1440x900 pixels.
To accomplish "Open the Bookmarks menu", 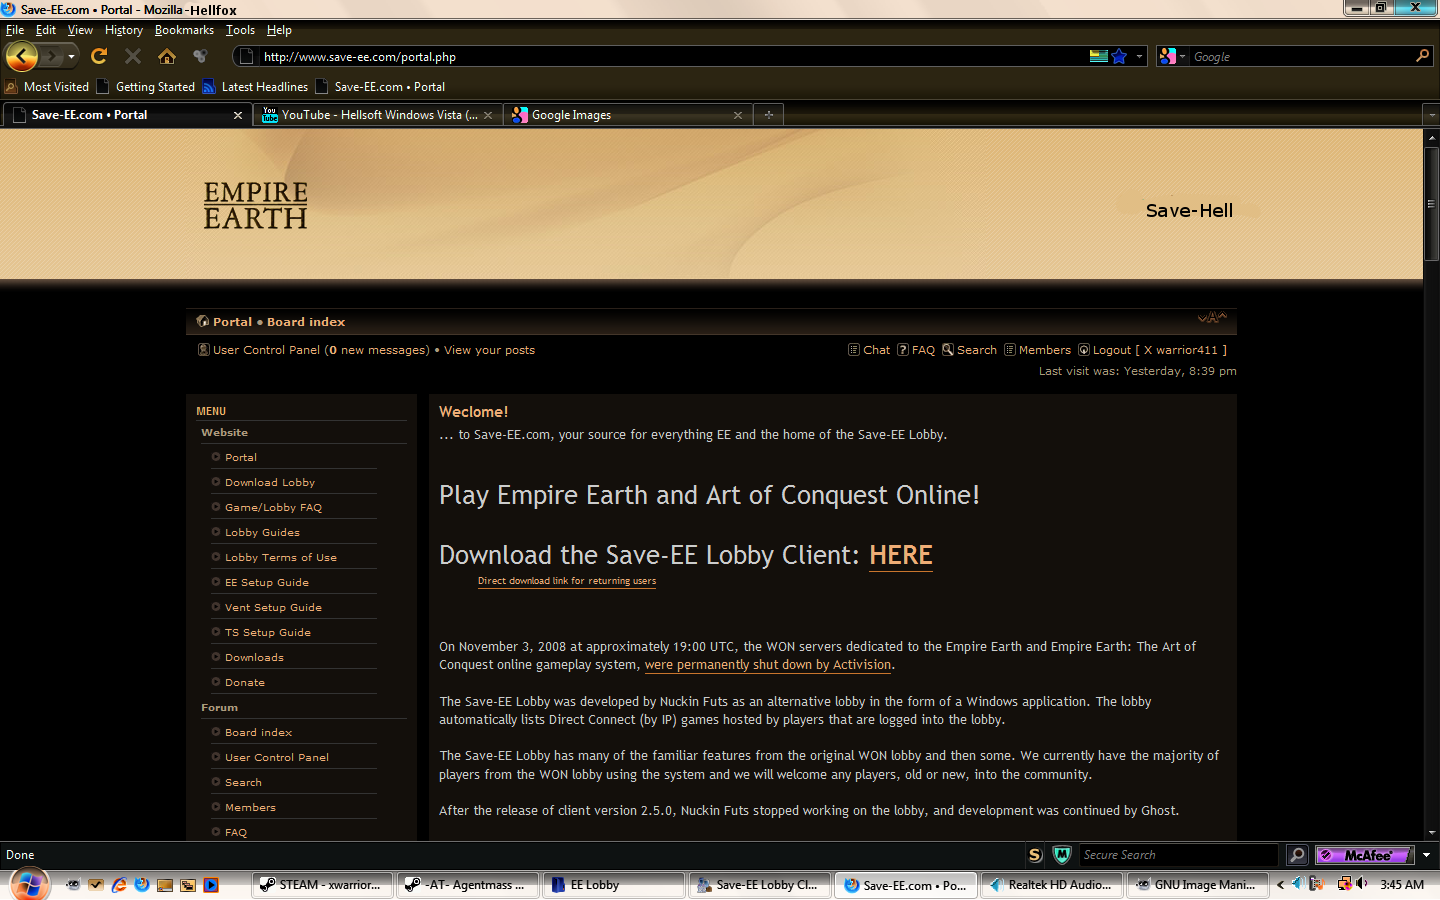I will click(x=184, y=30).
